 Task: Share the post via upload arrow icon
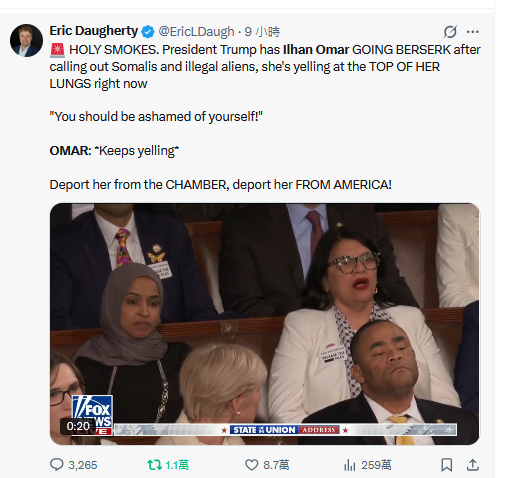coord(473,465)
